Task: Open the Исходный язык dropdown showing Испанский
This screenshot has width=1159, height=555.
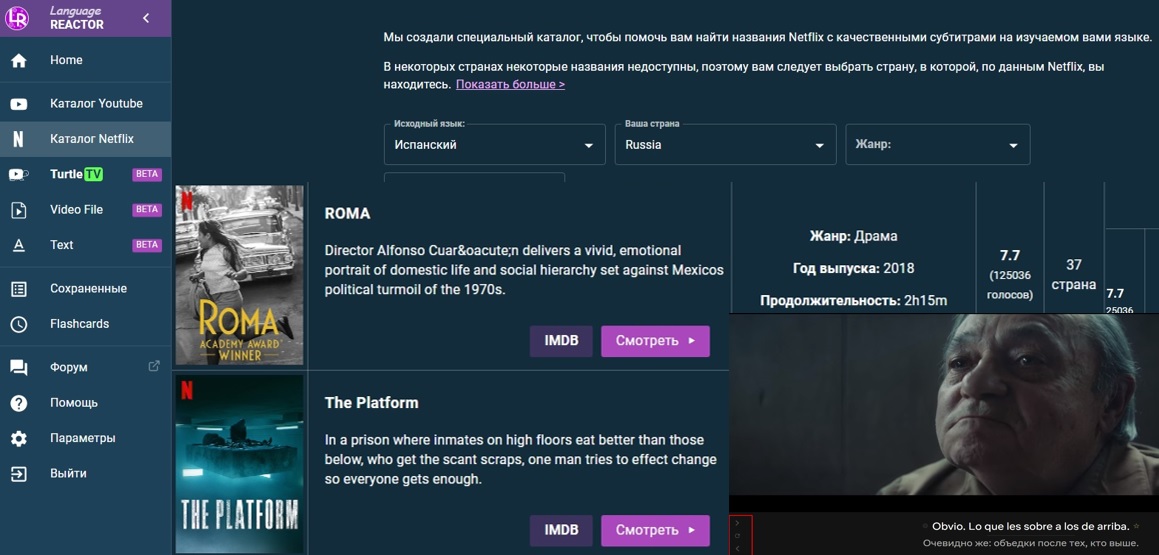Action: coord(494,144)
